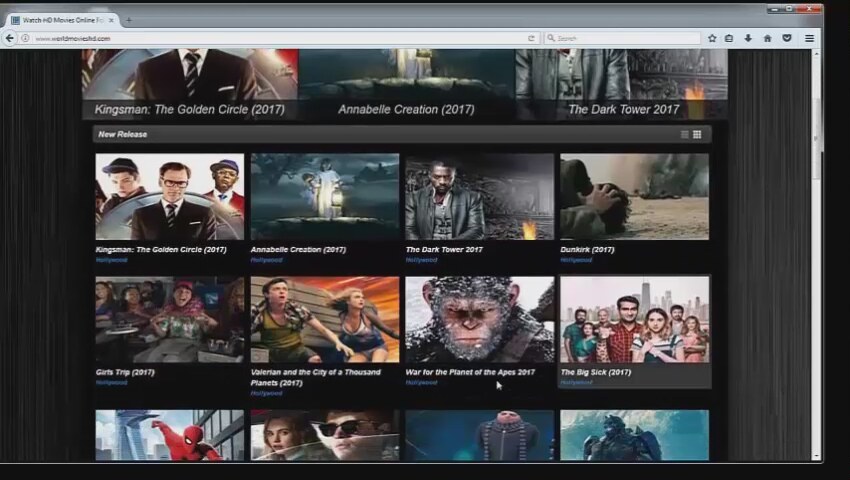Focus the browser Search box
This screenshot has width=850, height=480.
point(623,39)
